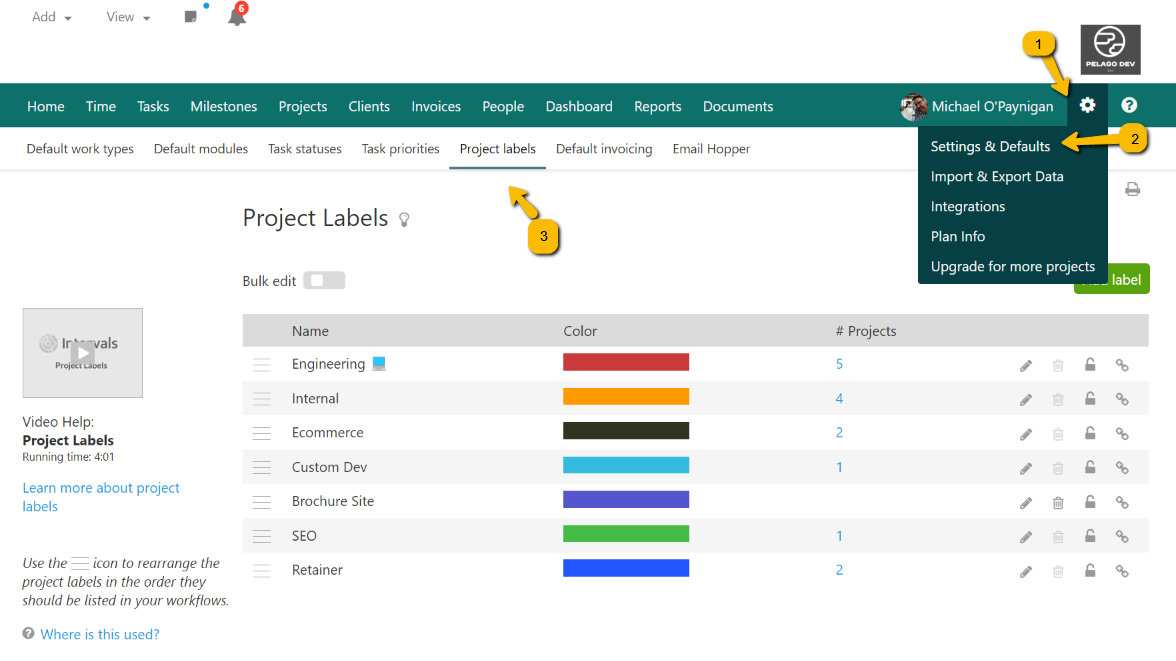This screenshot has height=661, width=1176.
Task: Open the sticky note icon
Action: pos(191,17)
